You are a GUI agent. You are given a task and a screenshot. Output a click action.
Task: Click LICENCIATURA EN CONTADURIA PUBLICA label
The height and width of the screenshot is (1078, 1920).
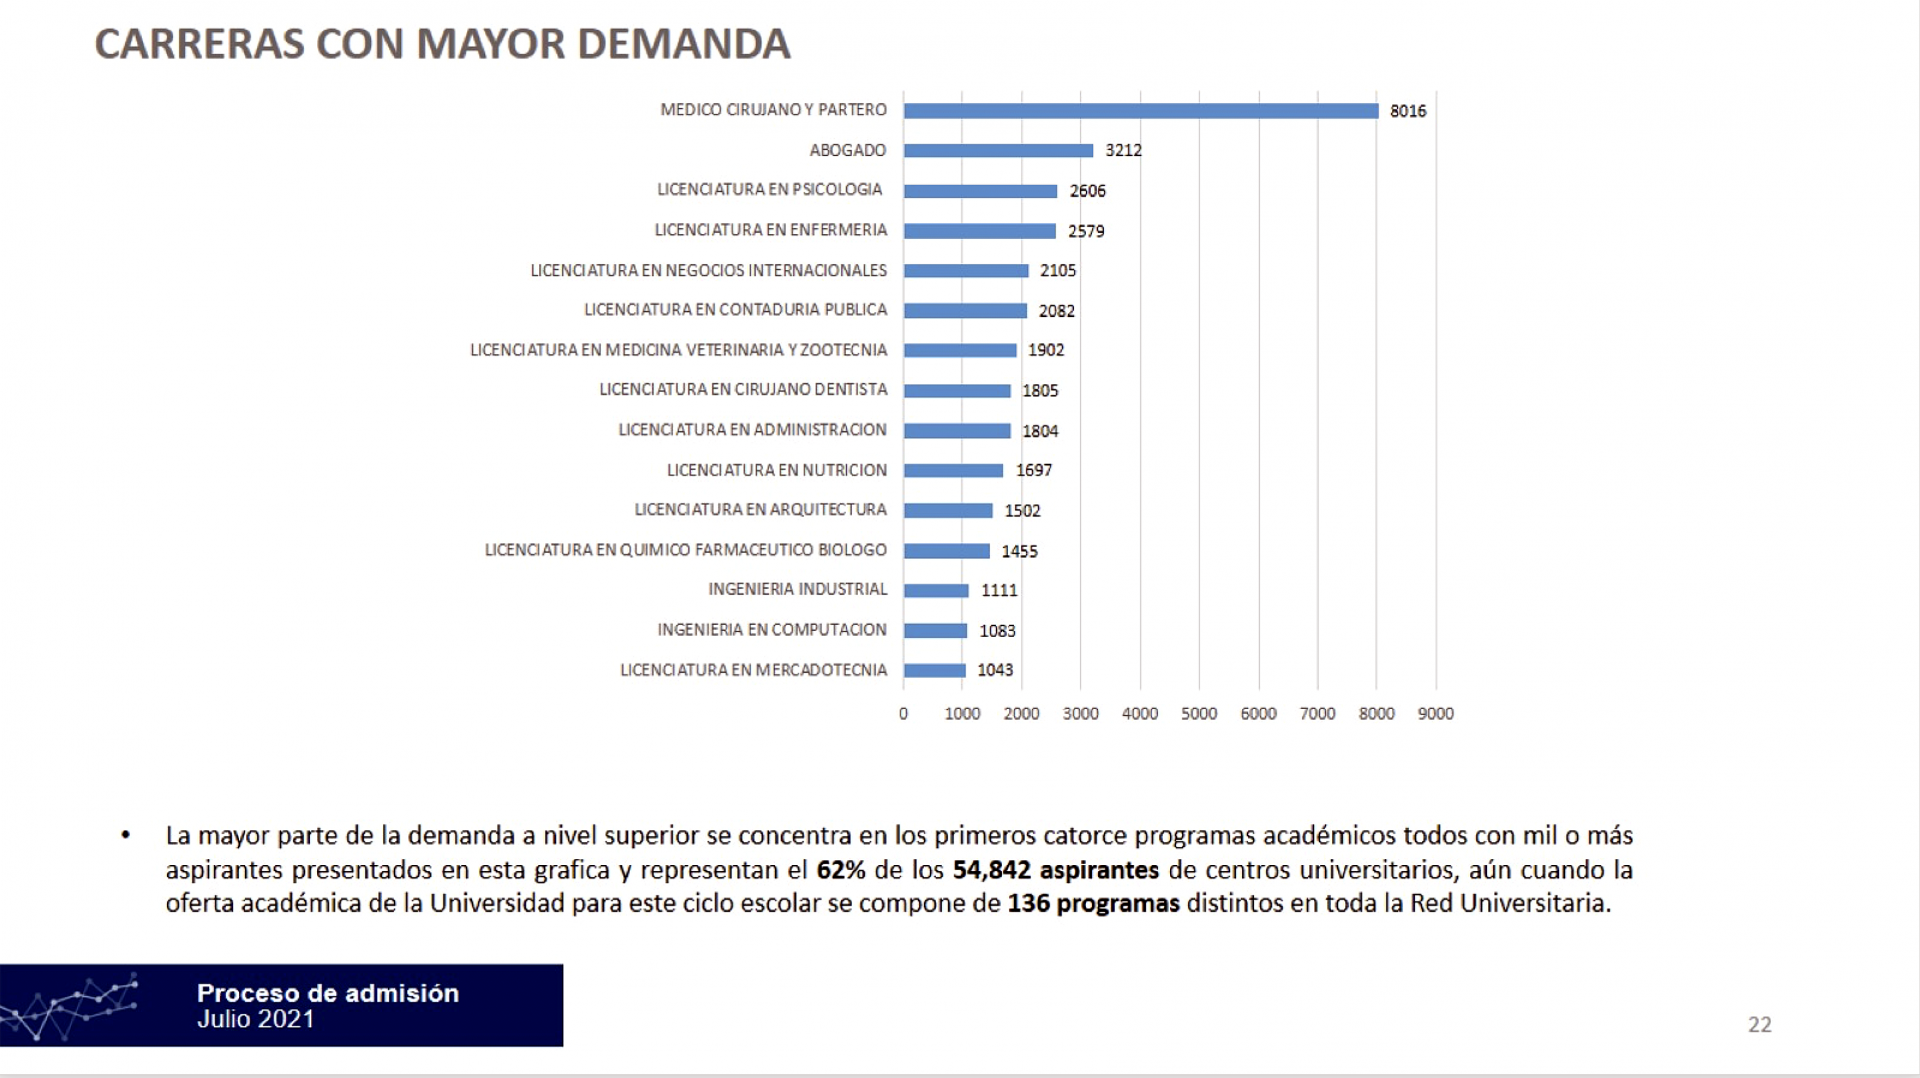(x=736, y=310)
